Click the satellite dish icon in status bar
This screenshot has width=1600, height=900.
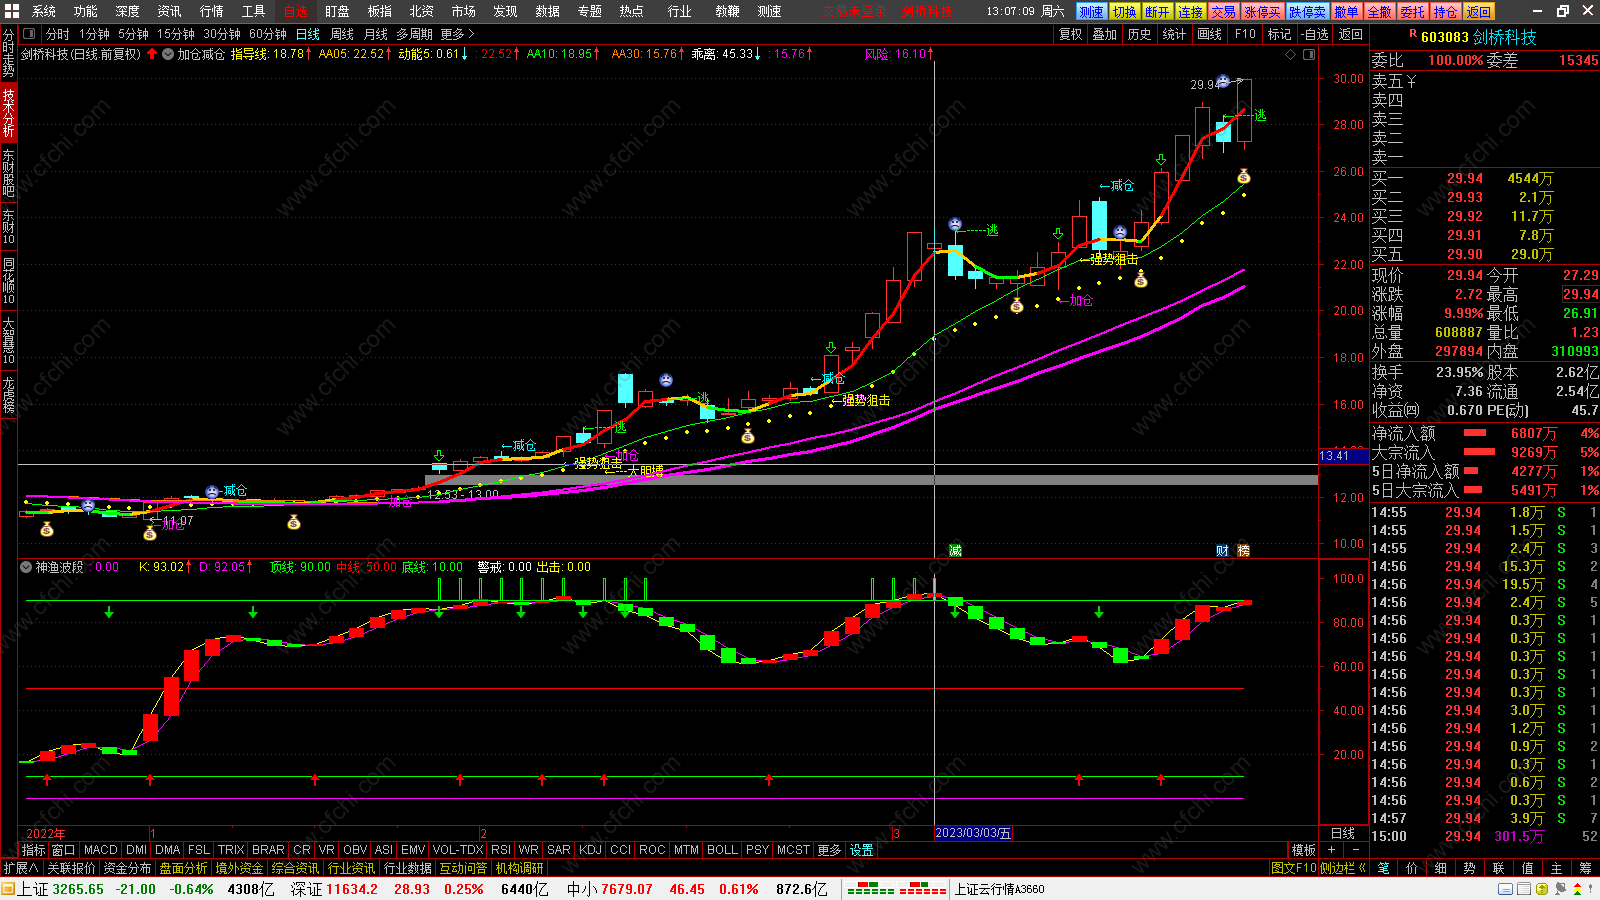point(1560,889)
